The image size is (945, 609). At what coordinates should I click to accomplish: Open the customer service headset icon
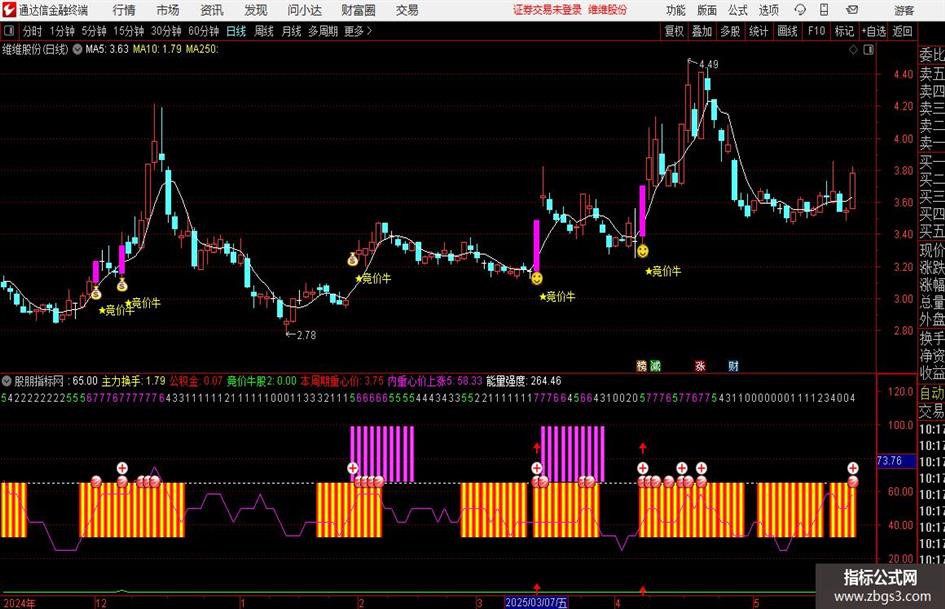pyautogui.click(x=800, y=10)
